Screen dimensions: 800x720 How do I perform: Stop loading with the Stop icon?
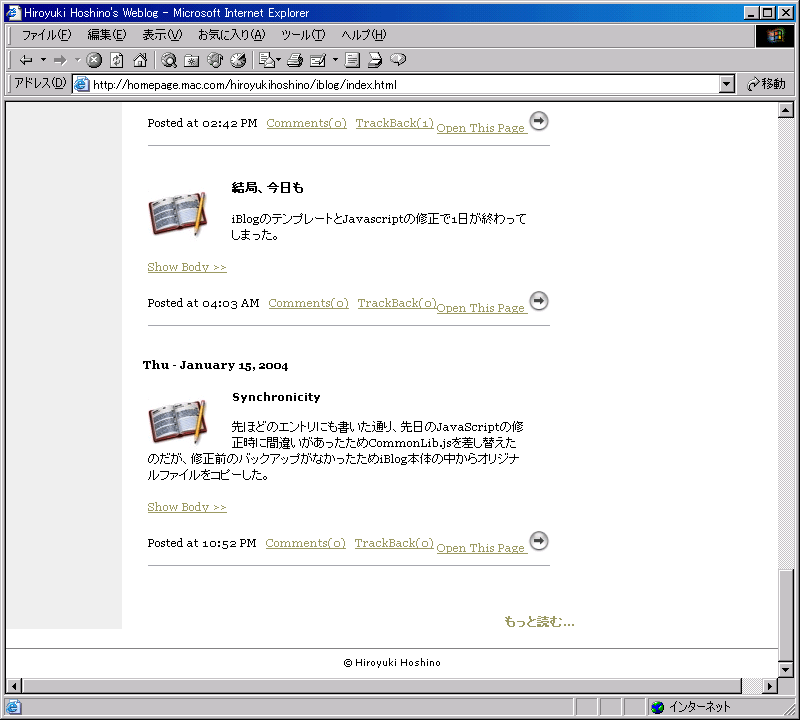[x=94, y=60]
